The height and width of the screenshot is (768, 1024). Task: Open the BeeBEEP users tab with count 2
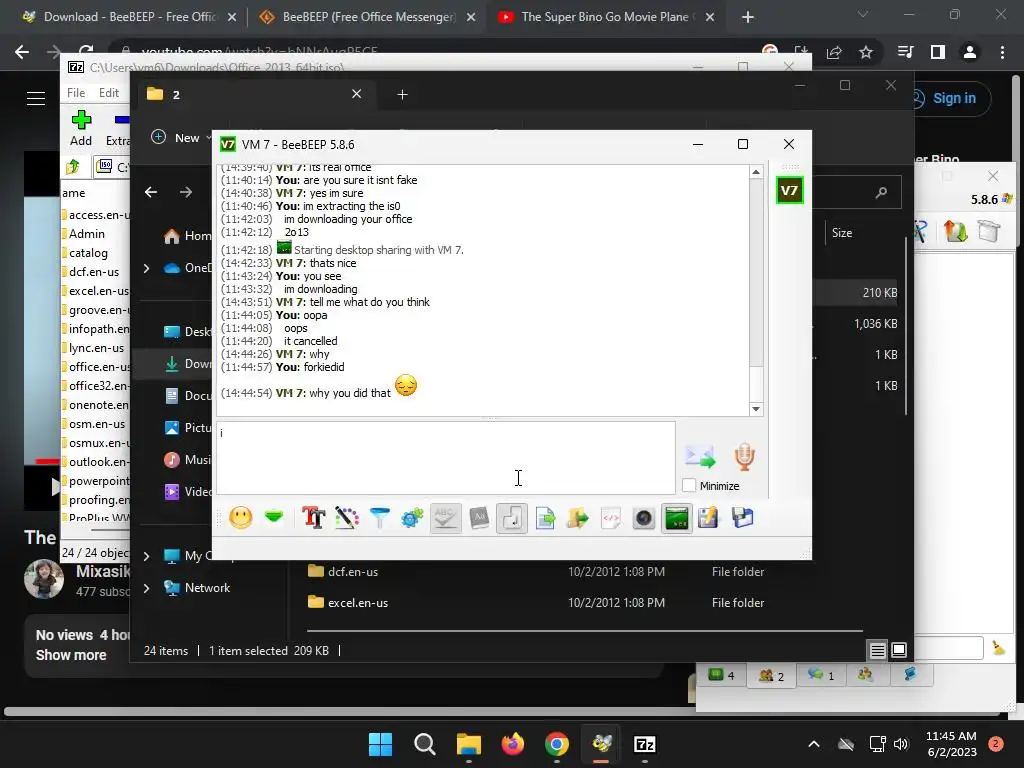(771, 676)
